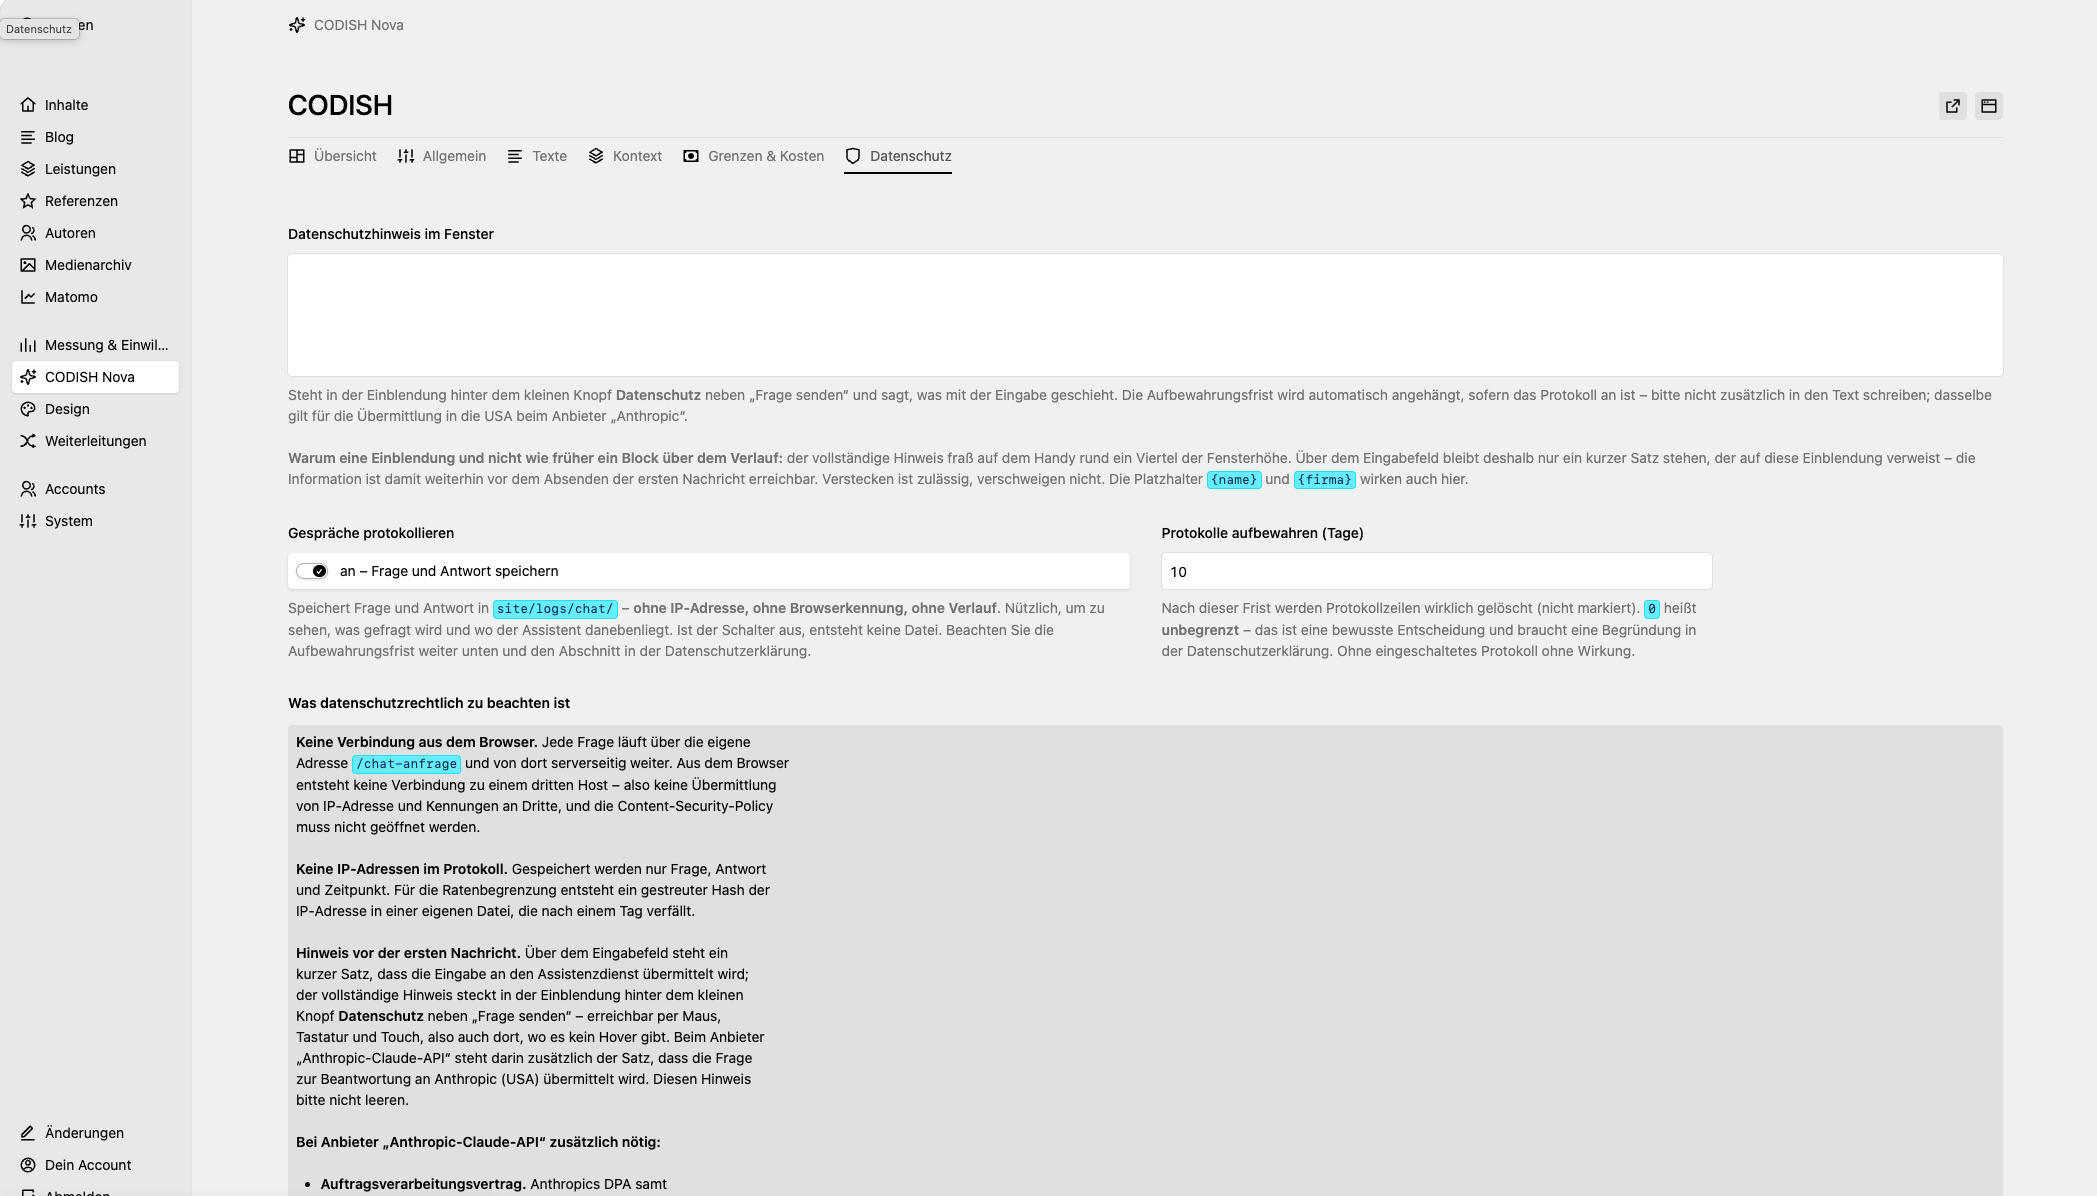Select the Datenschutz tab
Viewport: 2097px width, 1196px height.
[x=898, y=156]
